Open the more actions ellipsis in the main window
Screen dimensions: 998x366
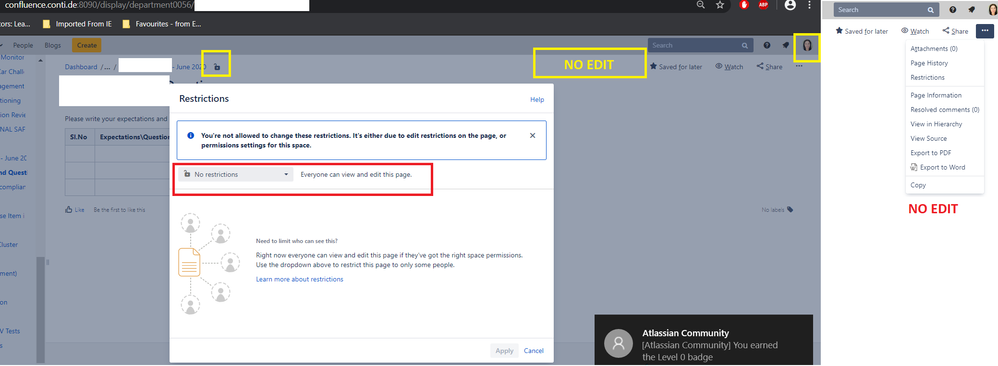(x=799, y=66)
